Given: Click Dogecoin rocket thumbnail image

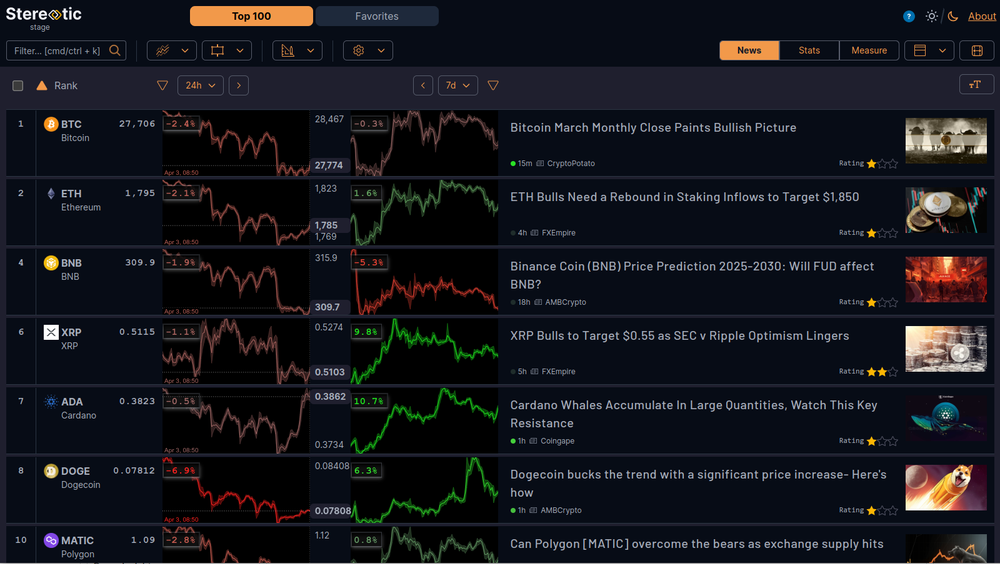Looking at the screenshot, I should pyautogui.click(x=946, y=487).
